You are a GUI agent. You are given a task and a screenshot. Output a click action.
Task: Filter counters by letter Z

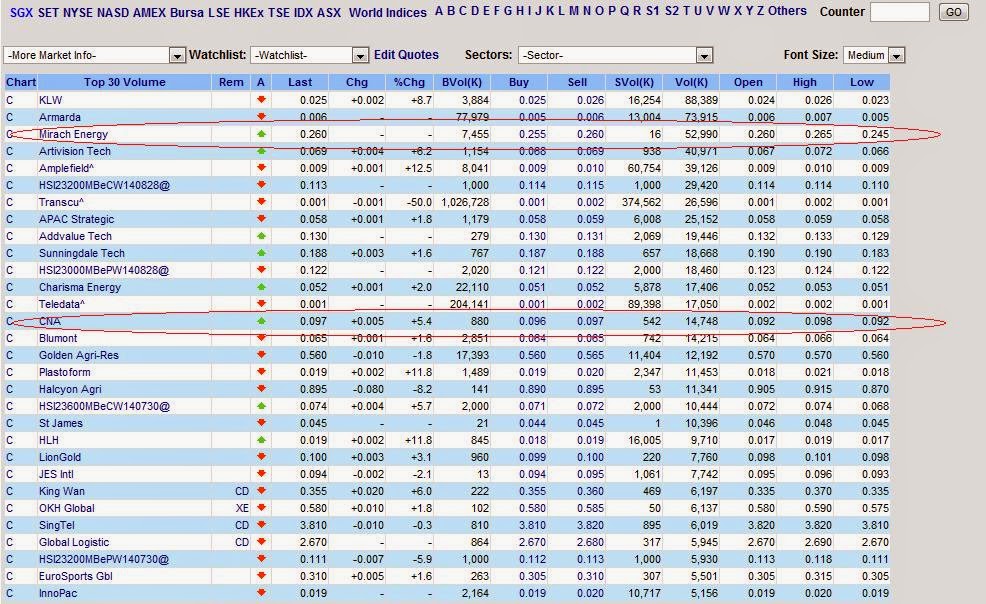760,11
